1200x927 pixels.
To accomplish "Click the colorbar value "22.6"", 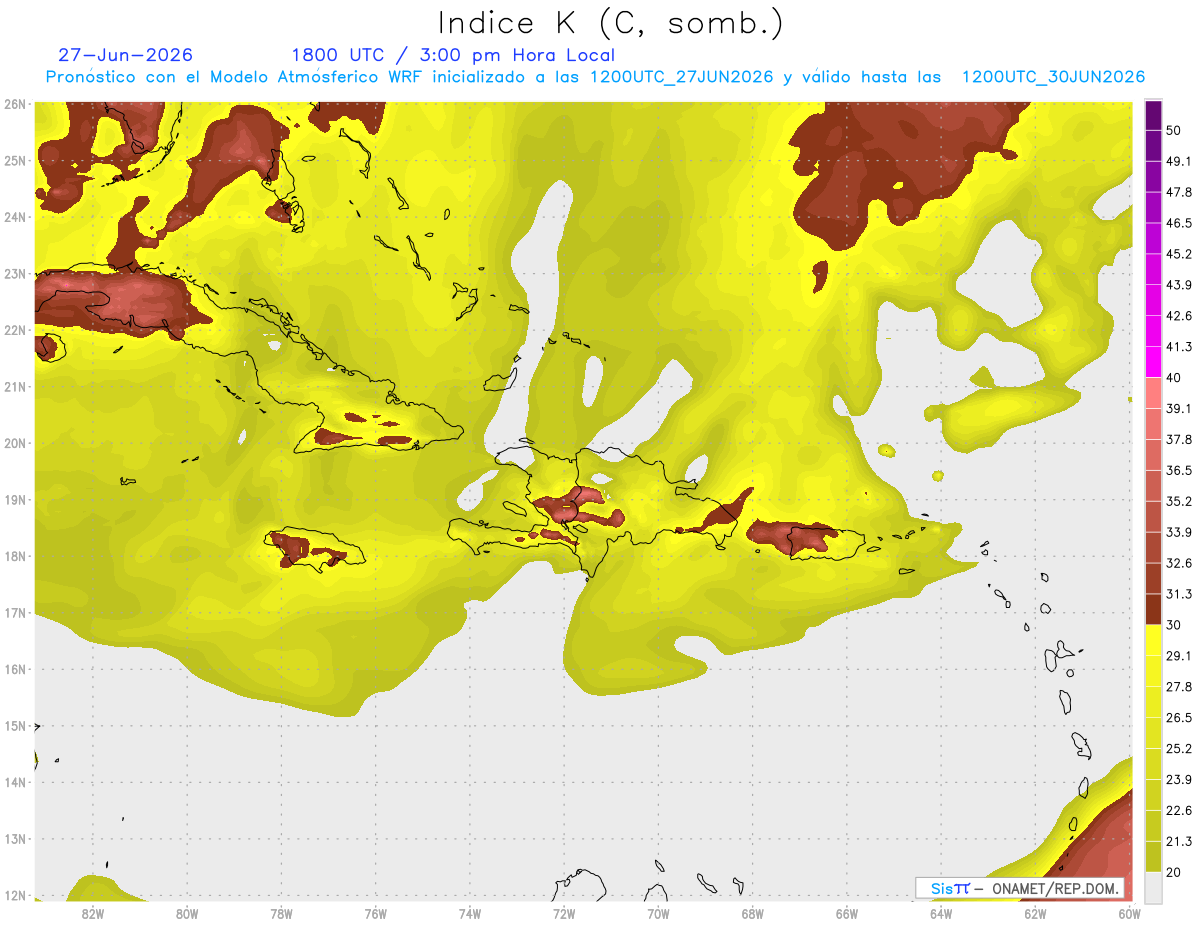I will pyautogui.click(x=1178, y=810).
